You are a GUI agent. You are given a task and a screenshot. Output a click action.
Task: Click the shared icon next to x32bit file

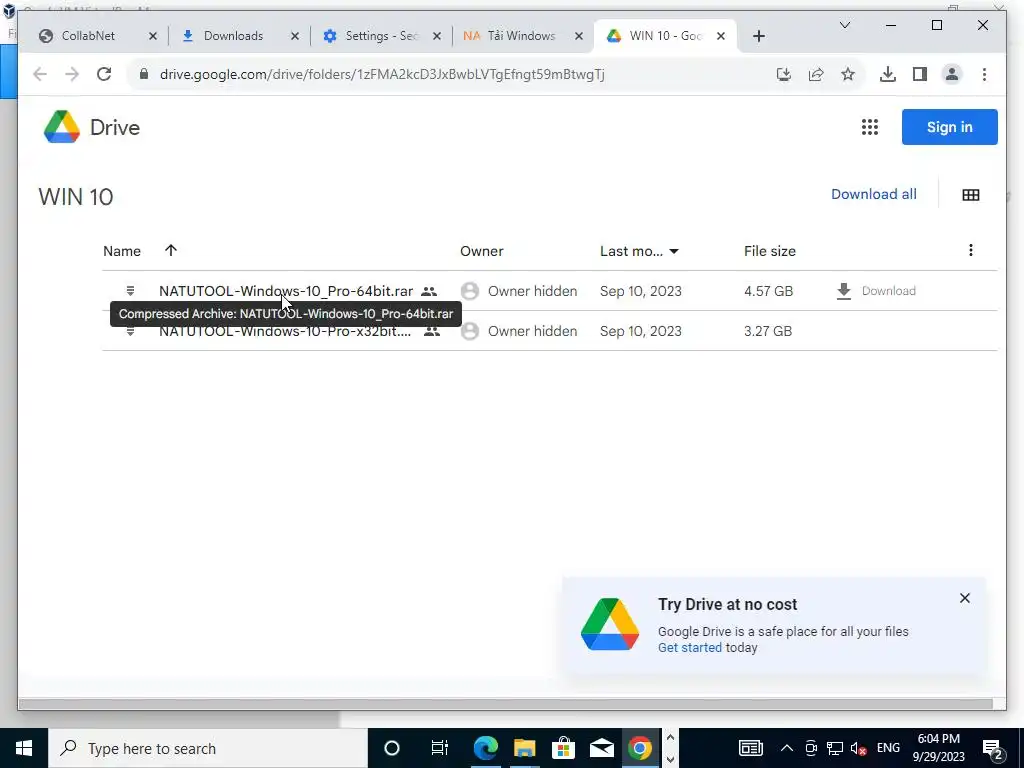pyautogui.click(x=432, y=332)
